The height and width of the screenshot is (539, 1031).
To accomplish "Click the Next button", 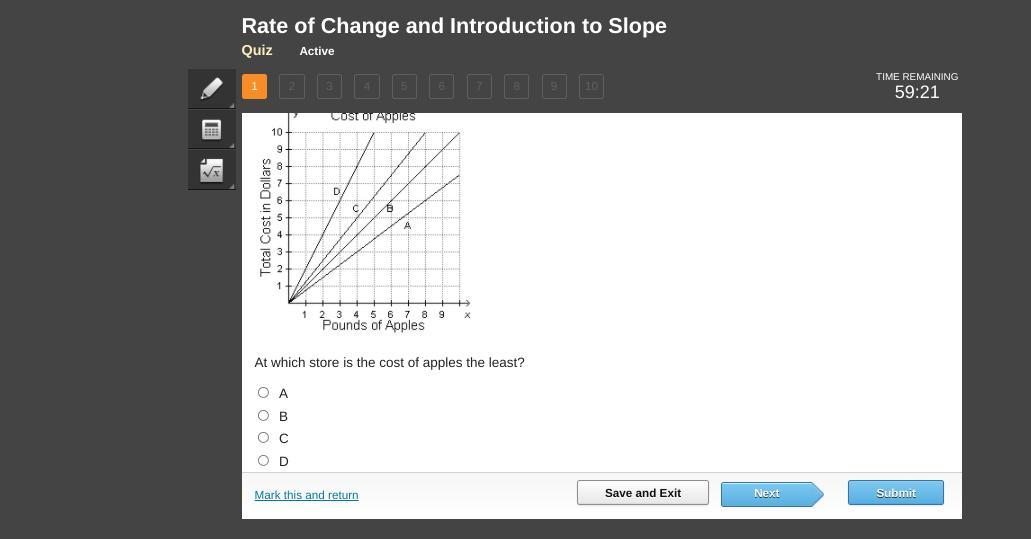I will (x=767, y=493).
